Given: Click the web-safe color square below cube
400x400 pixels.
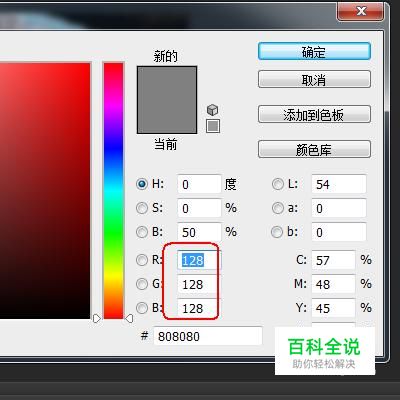Looking at the screenshot, I should click(x=213, y=126).
